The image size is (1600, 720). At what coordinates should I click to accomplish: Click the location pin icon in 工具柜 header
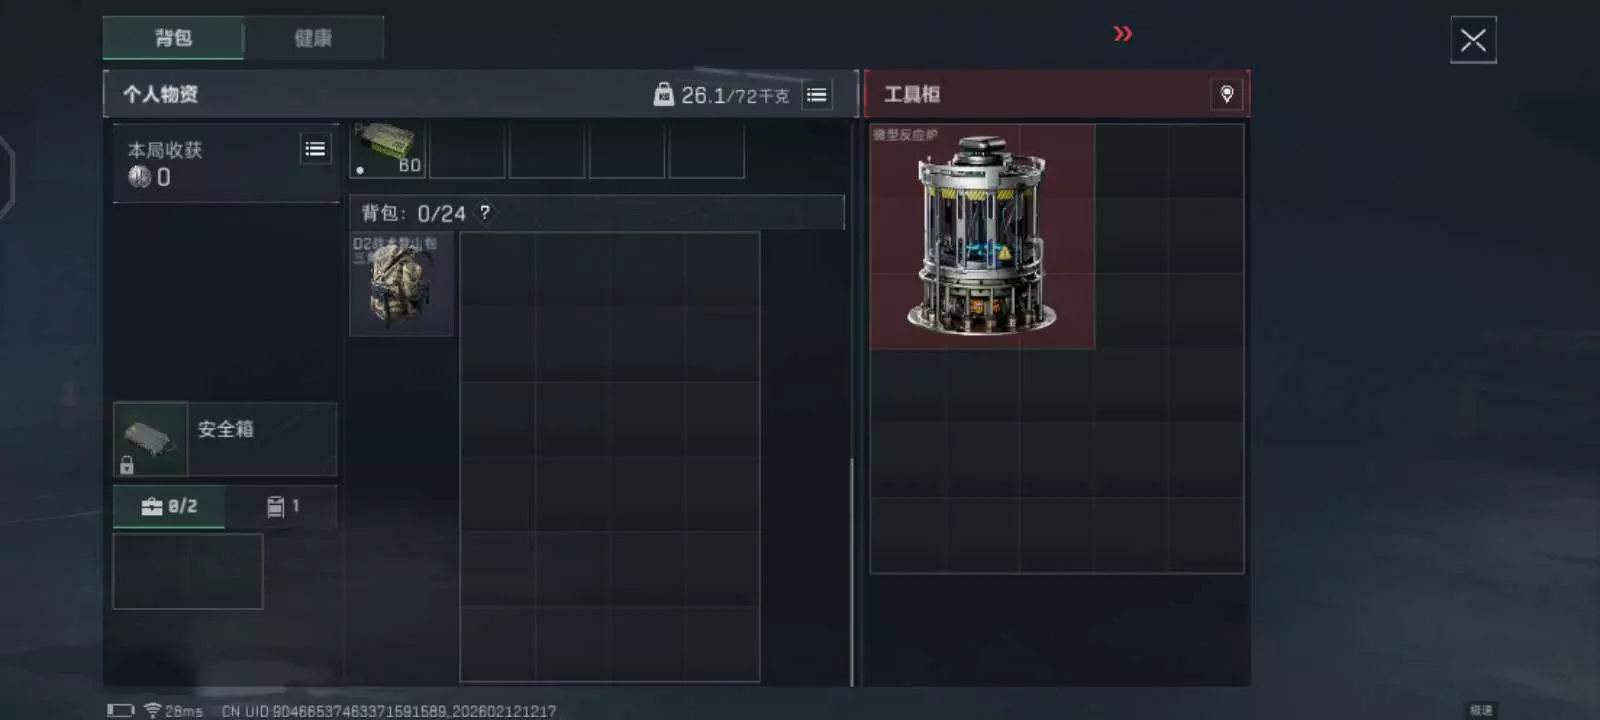click(1227, 94)
